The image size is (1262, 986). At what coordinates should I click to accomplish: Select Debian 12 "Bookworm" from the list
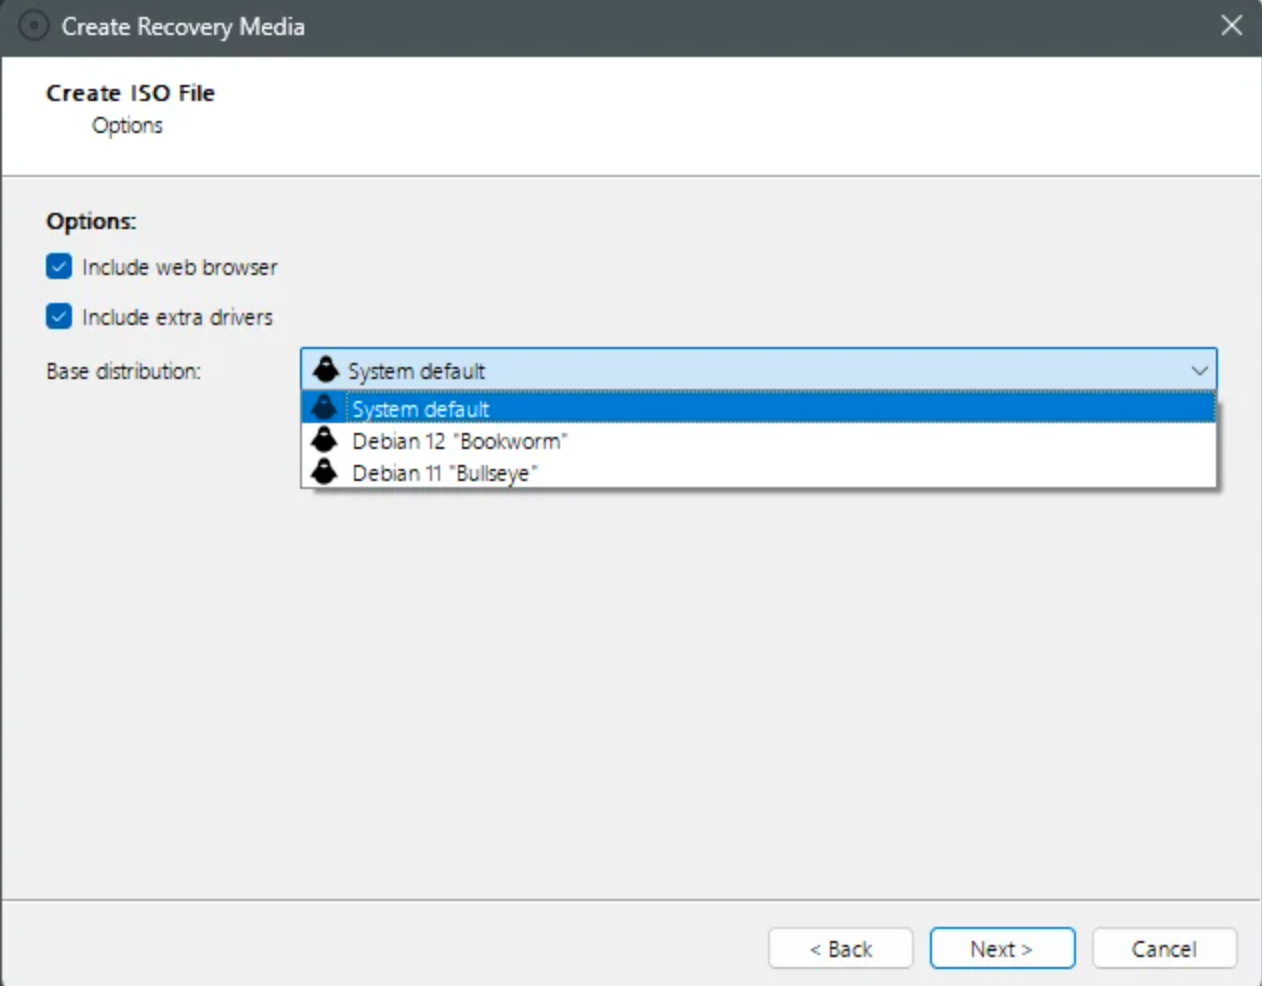(x=459, y=441)
